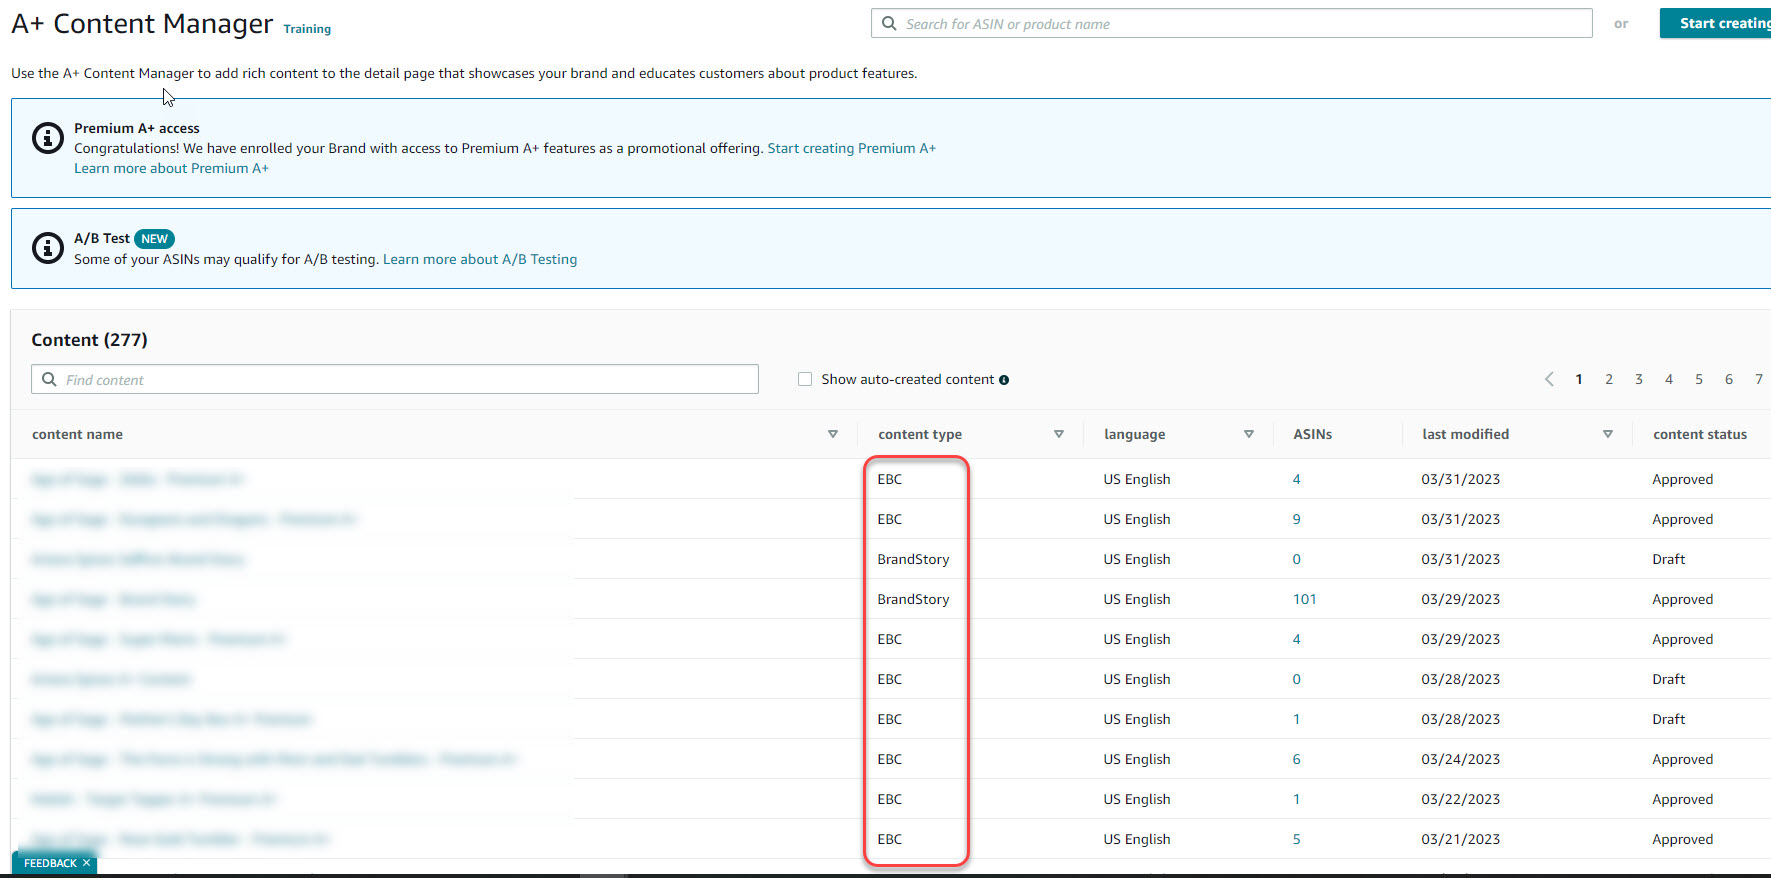Go to previous page using left chevron
This screenshot has width=1771, height=878.
pyautogui.click(x=1549, y=379)
